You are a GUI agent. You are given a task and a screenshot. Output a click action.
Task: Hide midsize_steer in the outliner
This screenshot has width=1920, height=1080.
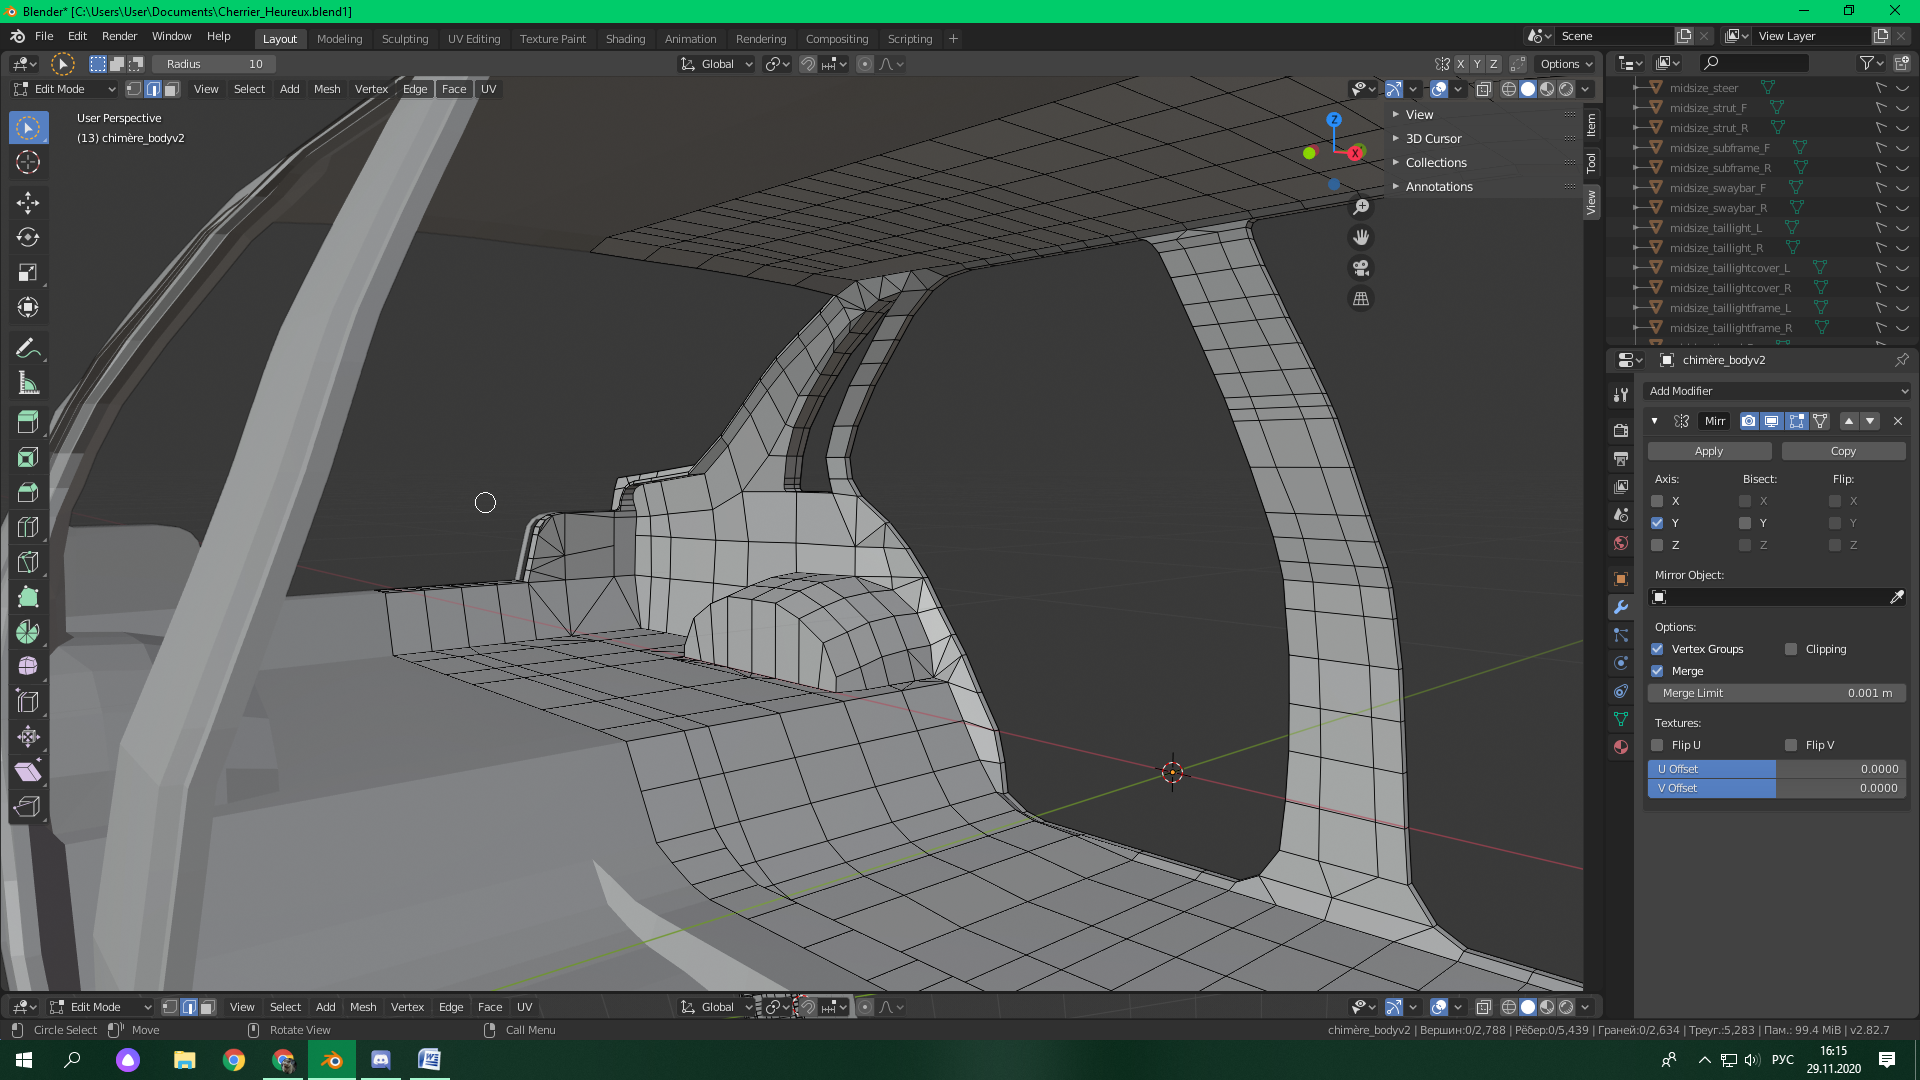coord(1902,88)
